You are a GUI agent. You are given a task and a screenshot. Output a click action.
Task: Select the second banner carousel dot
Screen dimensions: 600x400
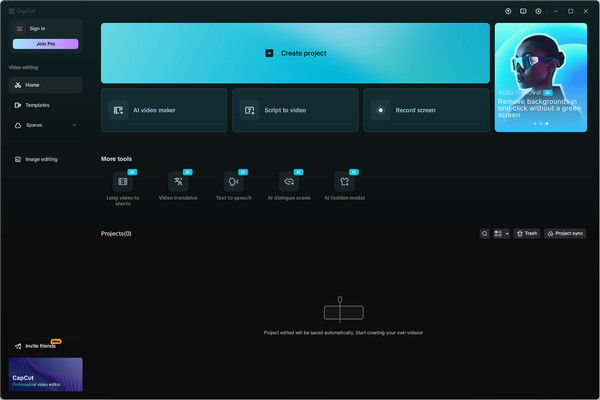[541, 124]
